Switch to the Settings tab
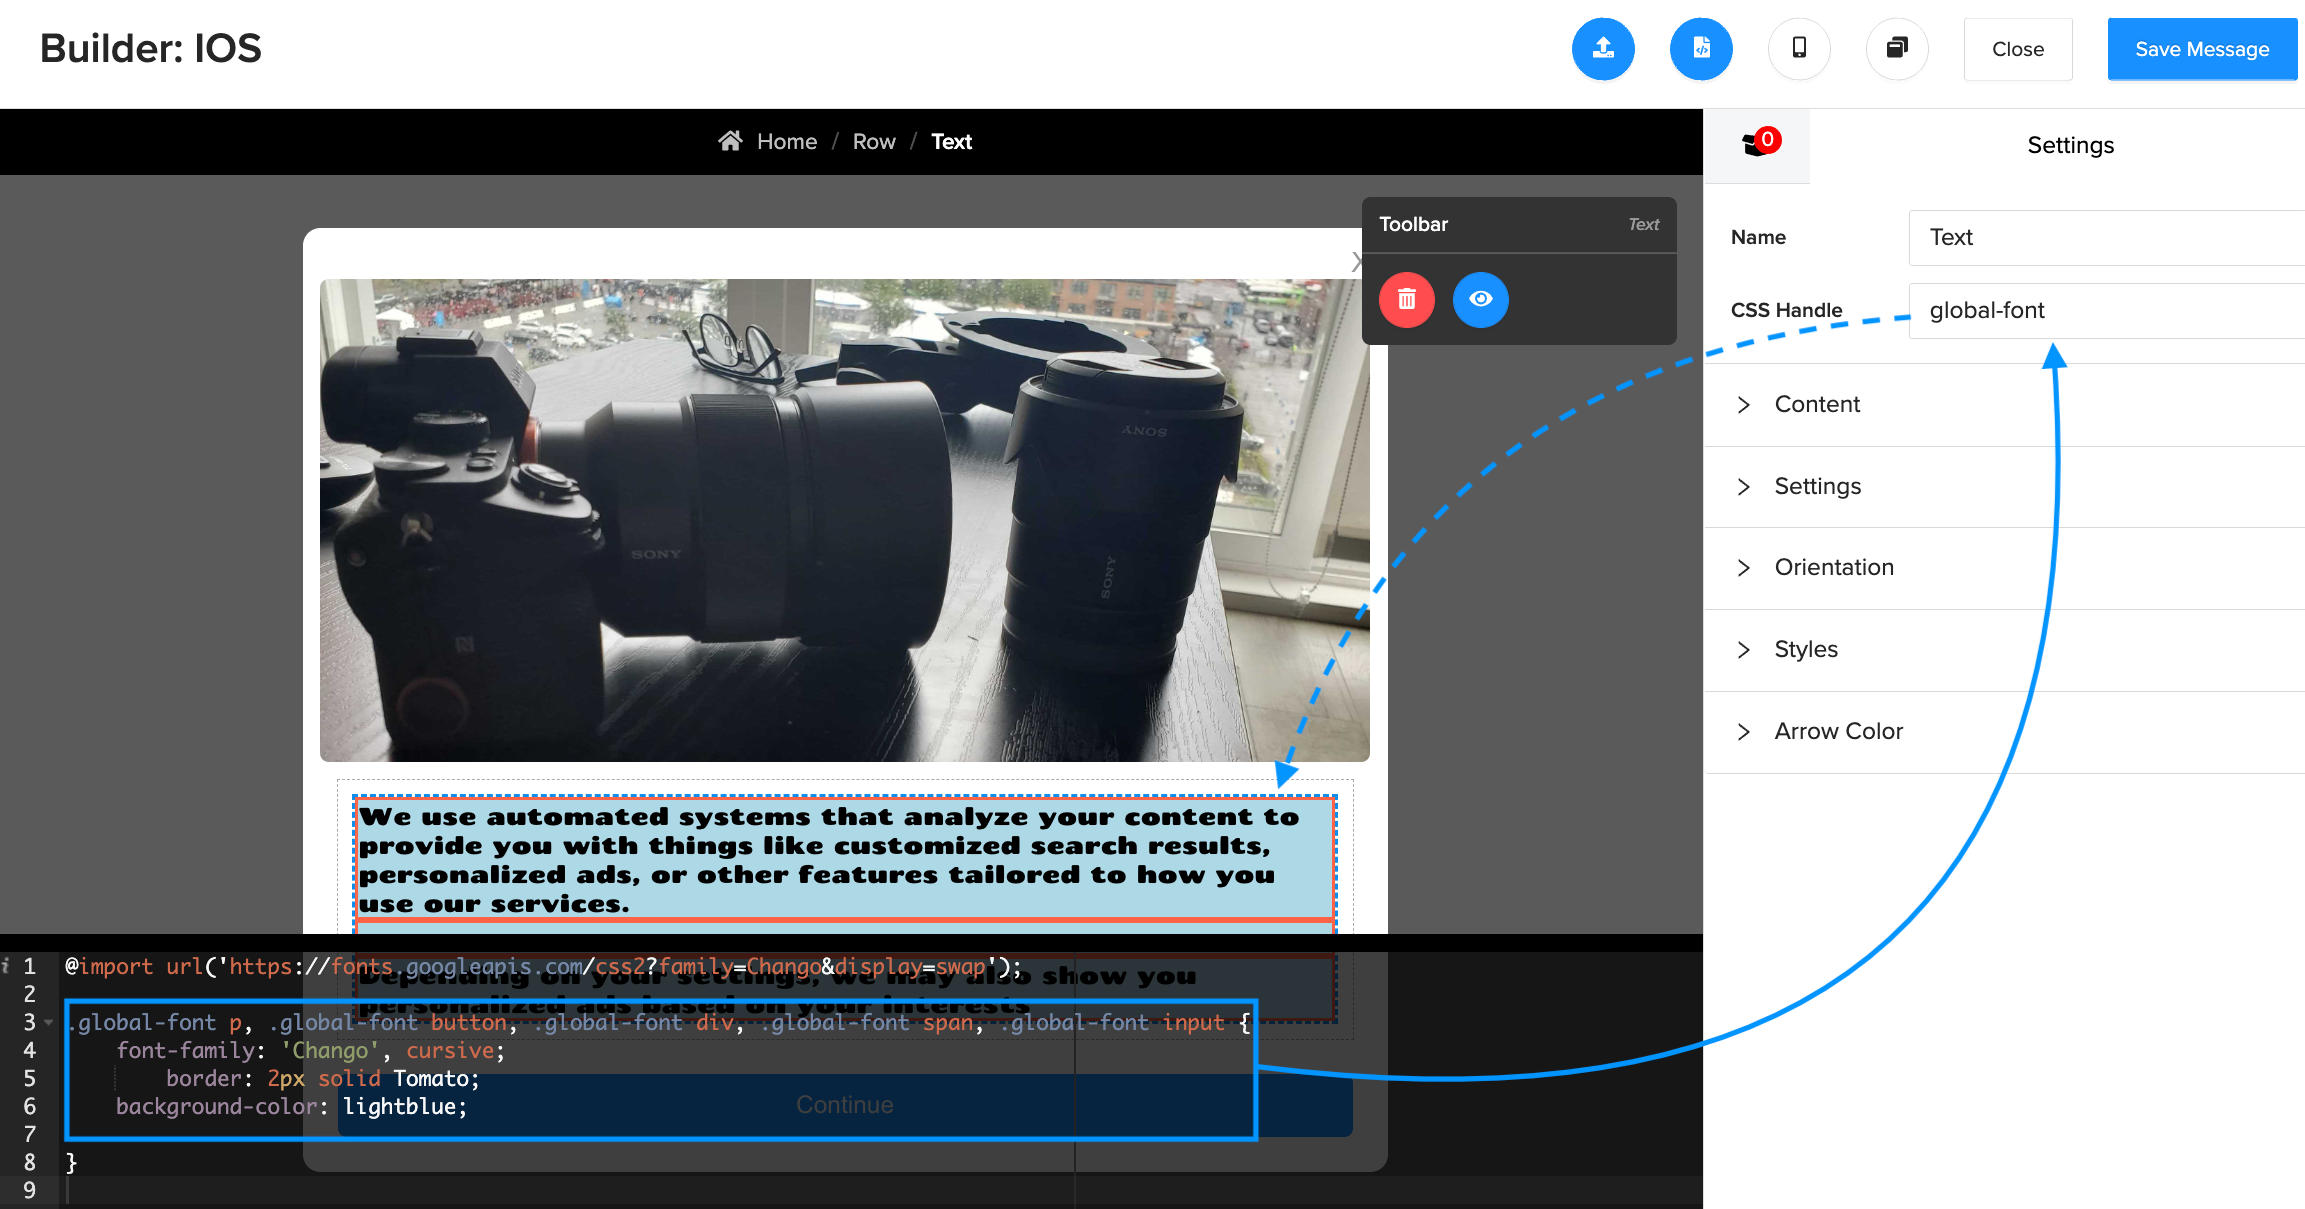This screenshot has width=2305, height=1209. point(2070,145)
